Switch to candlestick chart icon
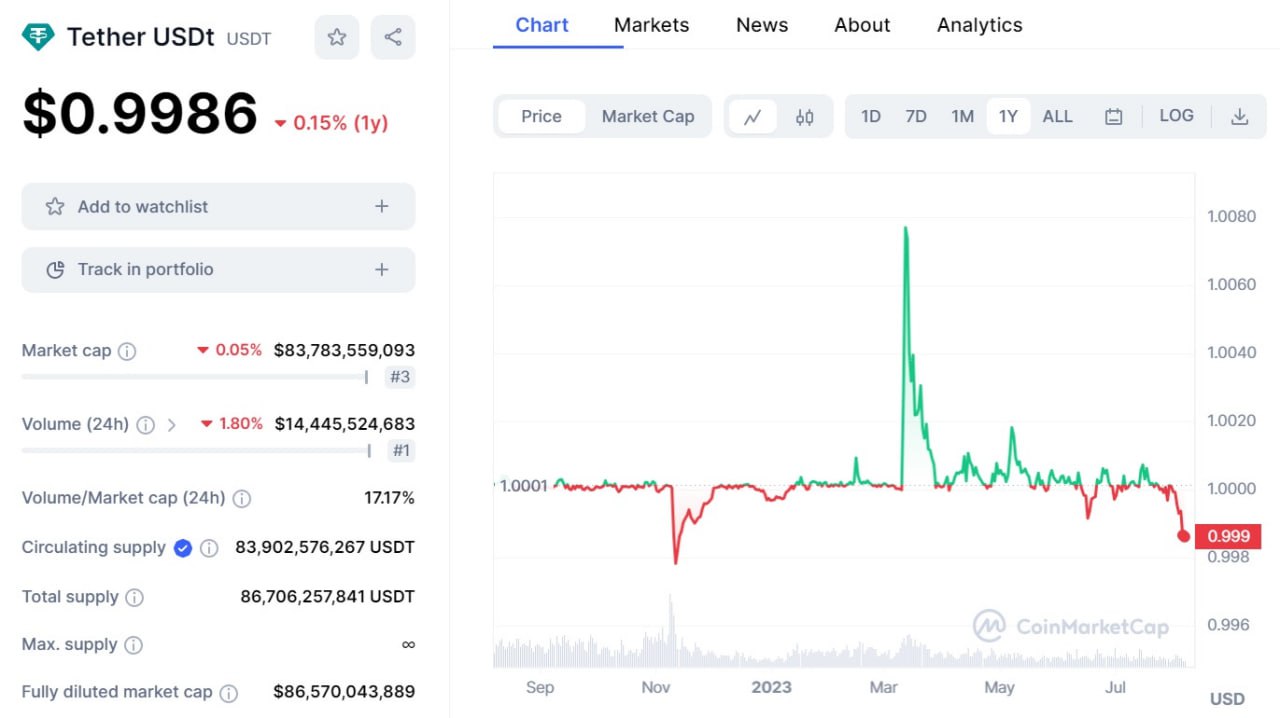 pyautogui.click(x=805, y=116)
